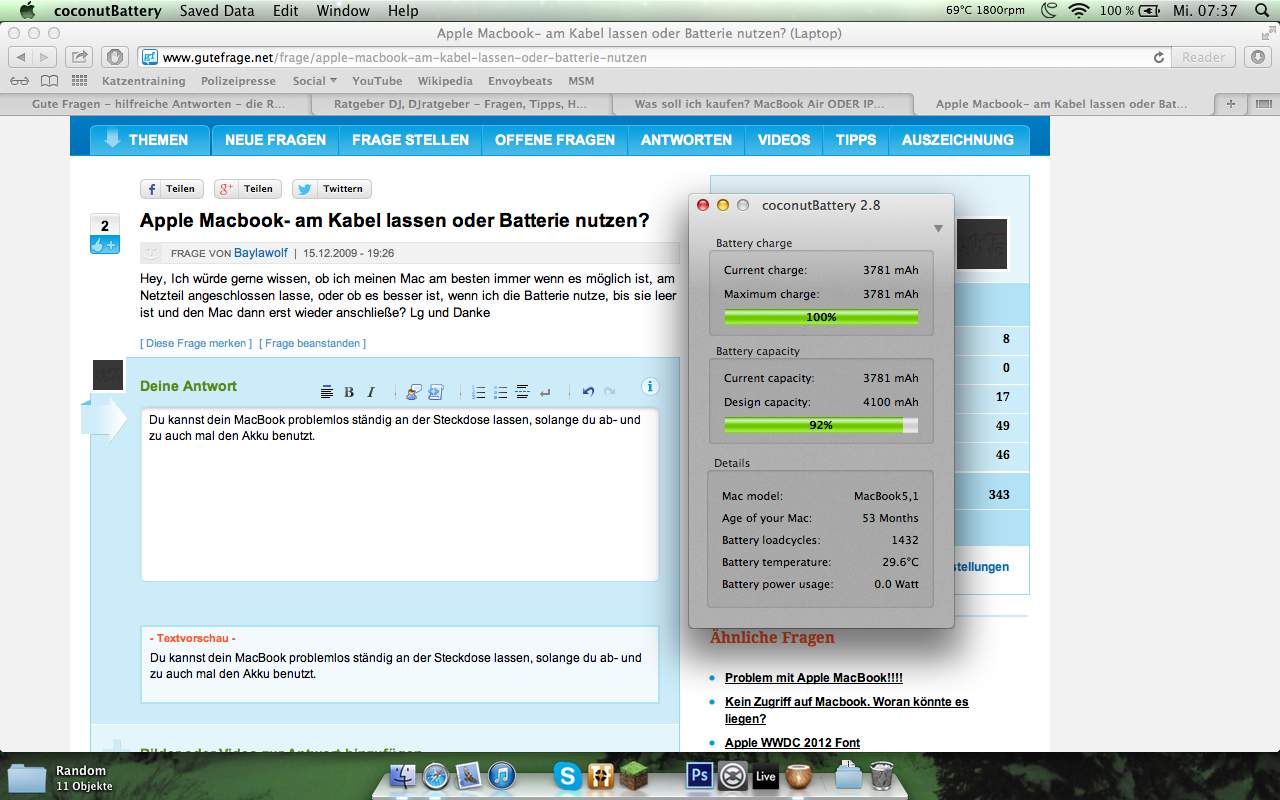
Task: Open the Help menu
Action: 403,11
